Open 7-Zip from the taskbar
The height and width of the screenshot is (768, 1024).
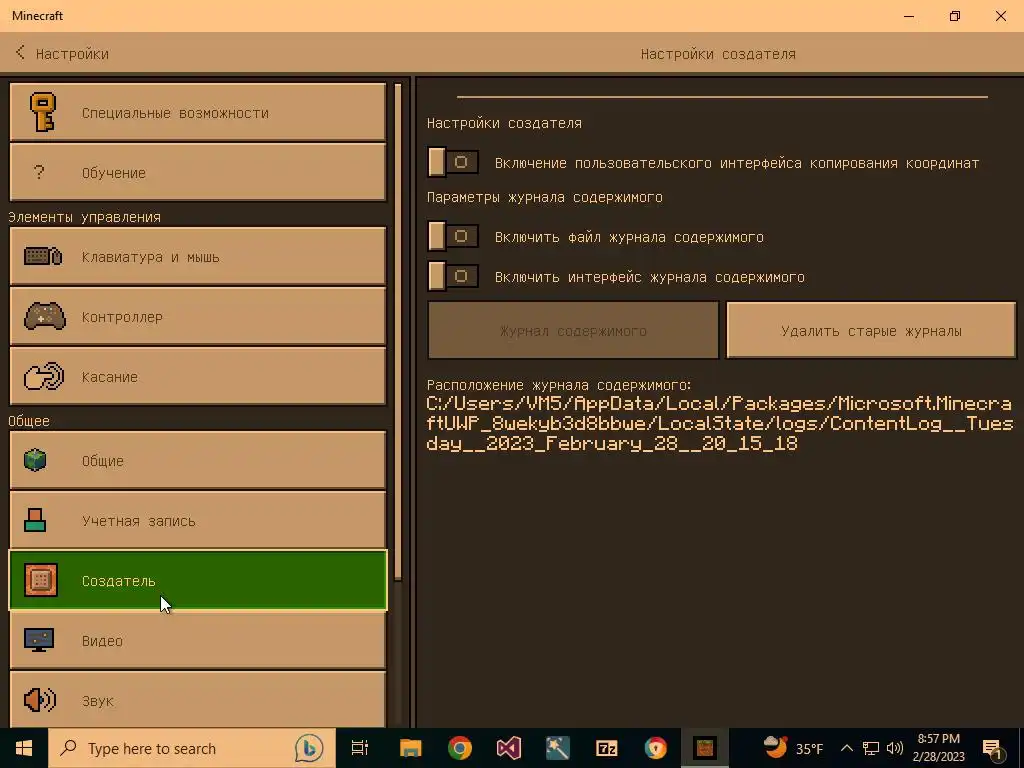[x=607, y=748]
